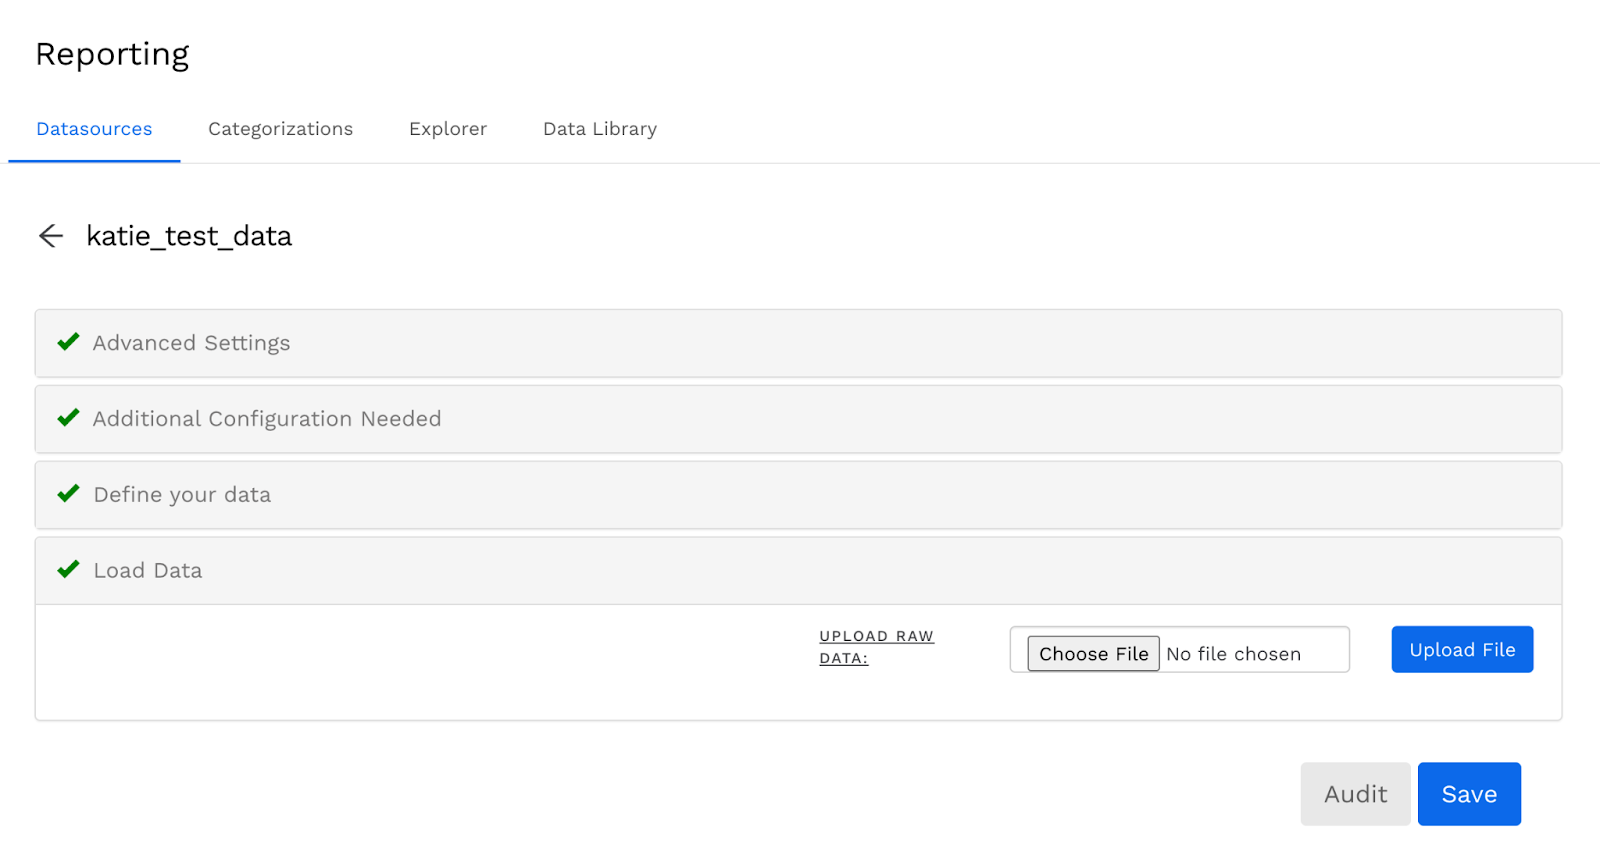This screenshot has height=848, width=1600.
Task: Expand the Advanced Settings section
Action: tap(192, 343)
